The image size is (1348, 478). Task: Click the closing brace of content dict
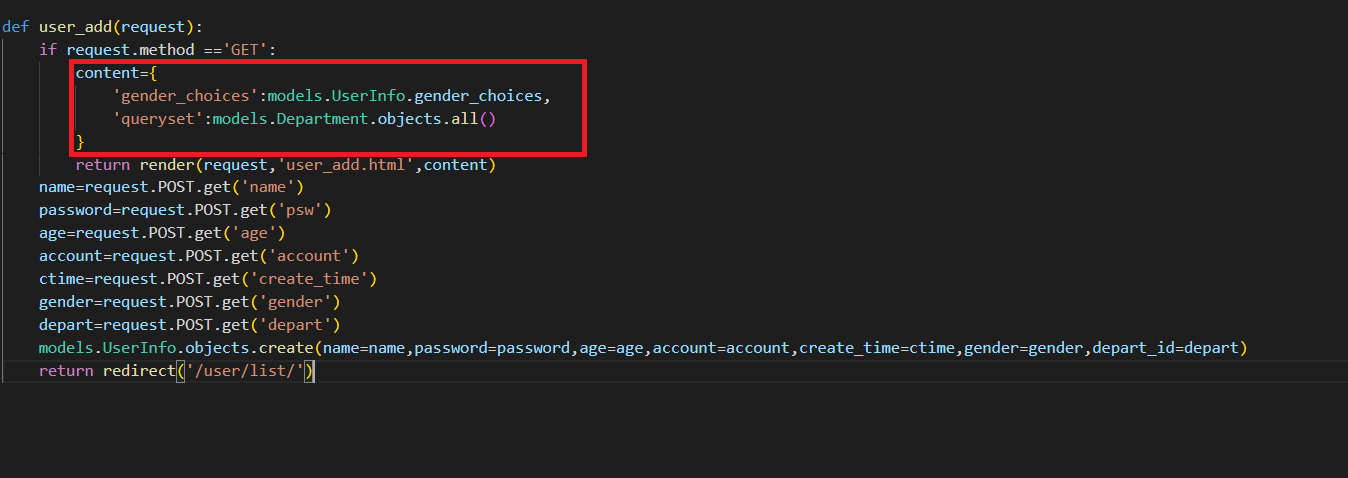(x=80, y=142)
